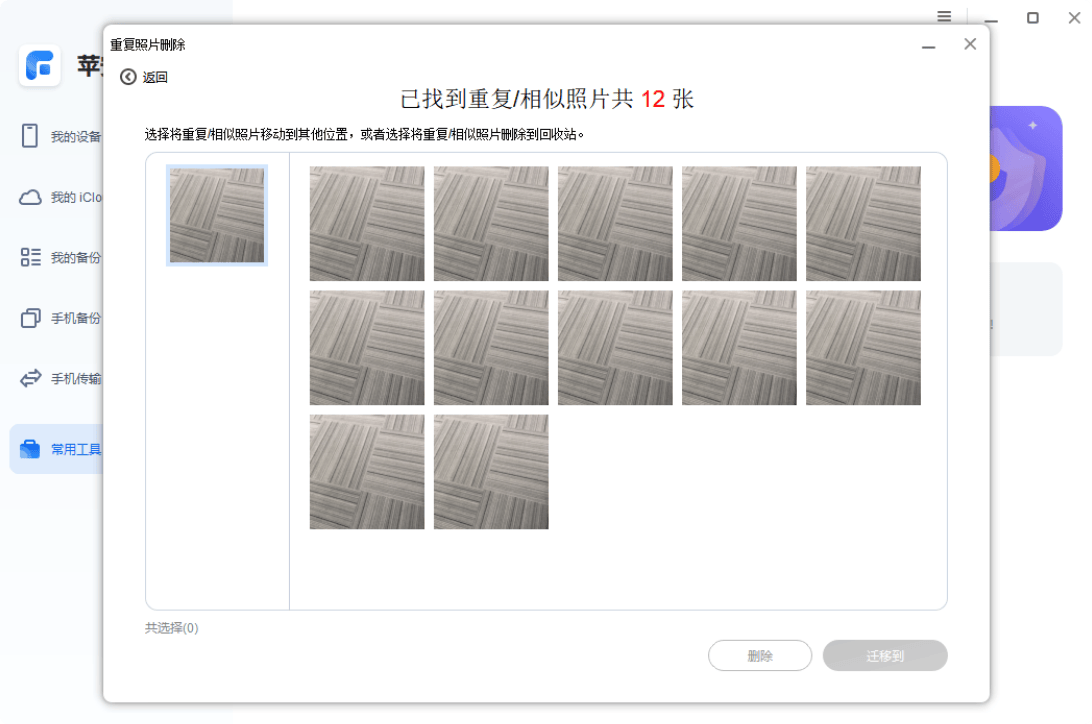
Task: Select last photo in the top row
Action: (863, 223)
